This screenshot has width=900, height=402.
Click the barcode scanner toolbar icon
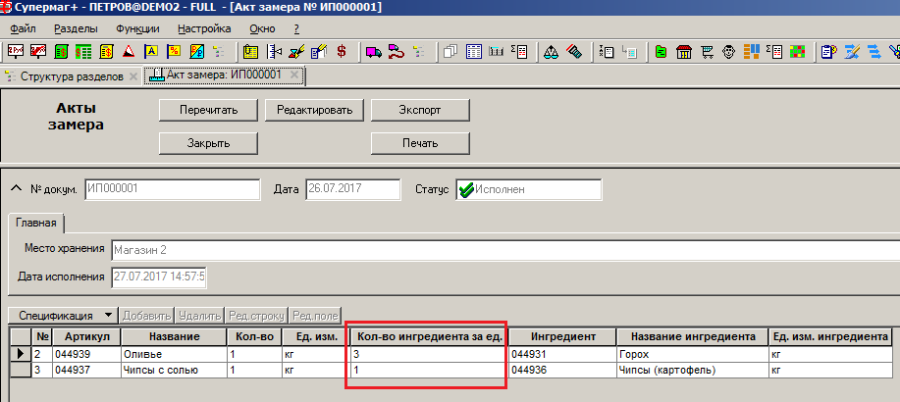(x=574, y=52)
